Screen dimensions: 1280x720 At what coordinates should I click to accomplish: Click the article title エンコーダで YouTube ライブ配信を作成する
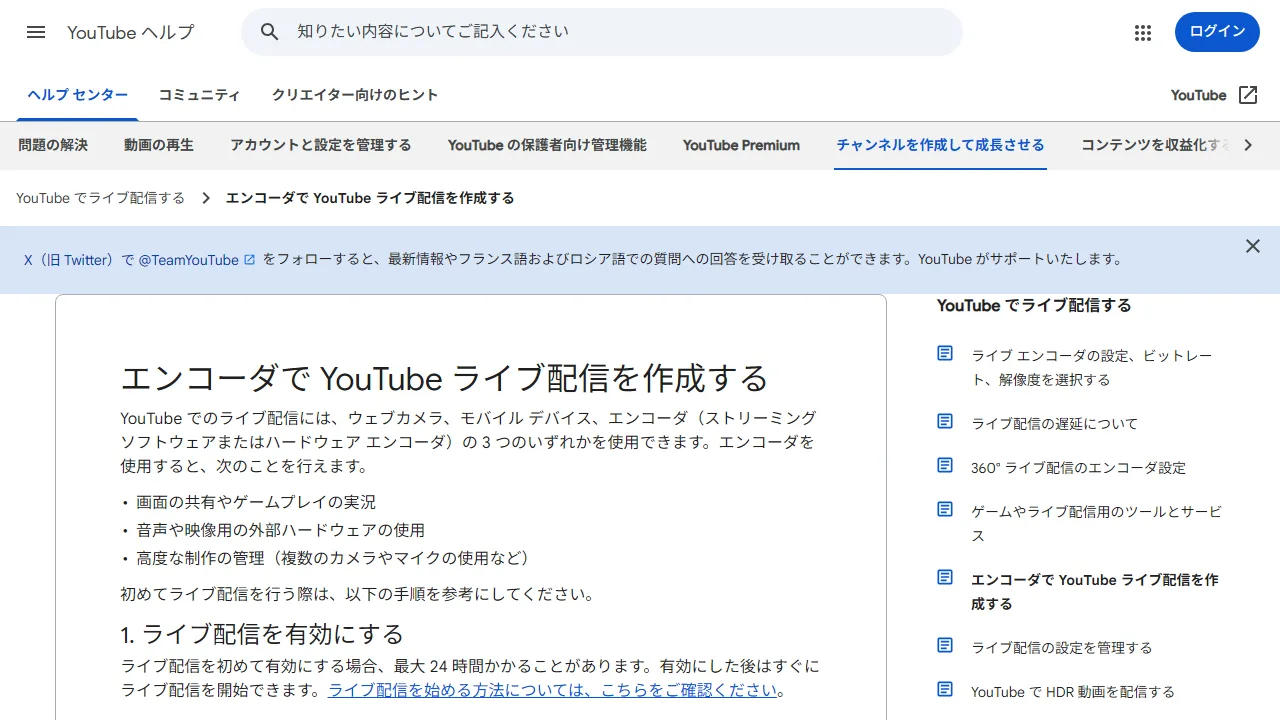[444, 378]
